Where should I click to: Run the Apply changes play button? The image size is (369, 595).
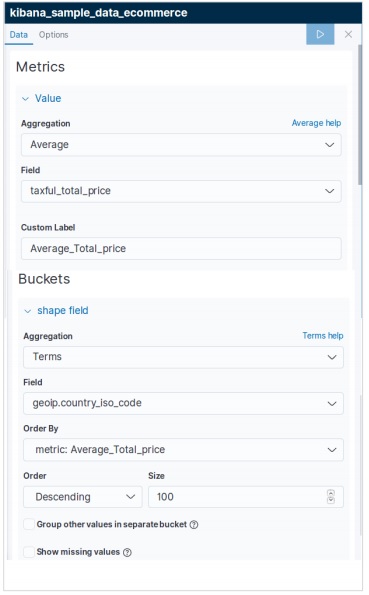coord(320,34)
